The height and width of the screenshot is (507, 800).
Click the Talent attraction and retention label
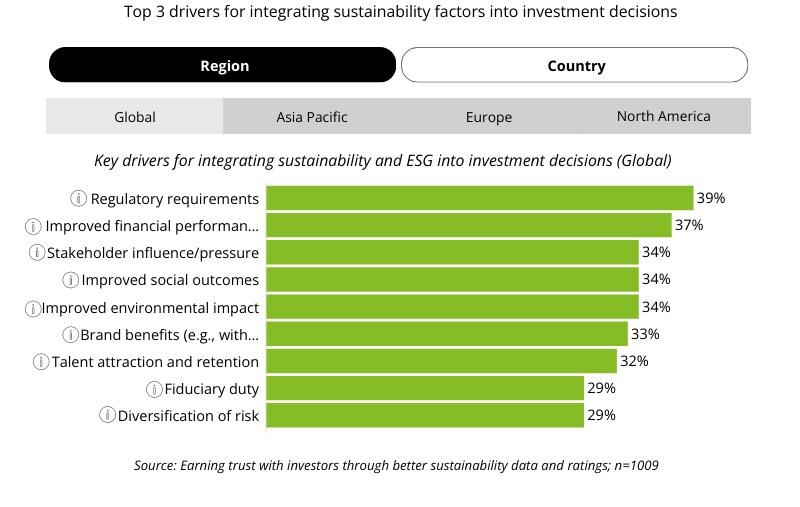(x=155, y=361)
